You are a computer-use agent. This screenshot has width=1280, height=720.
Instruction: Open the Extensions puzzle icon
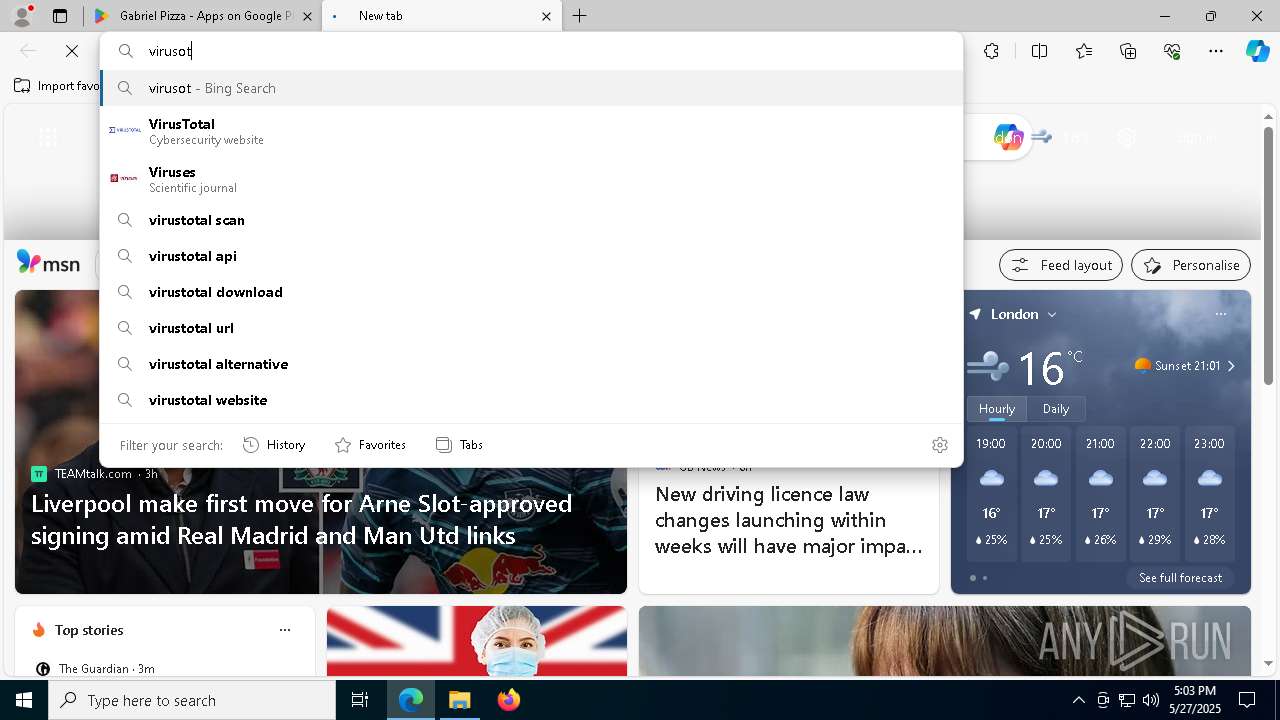[991, 51]
